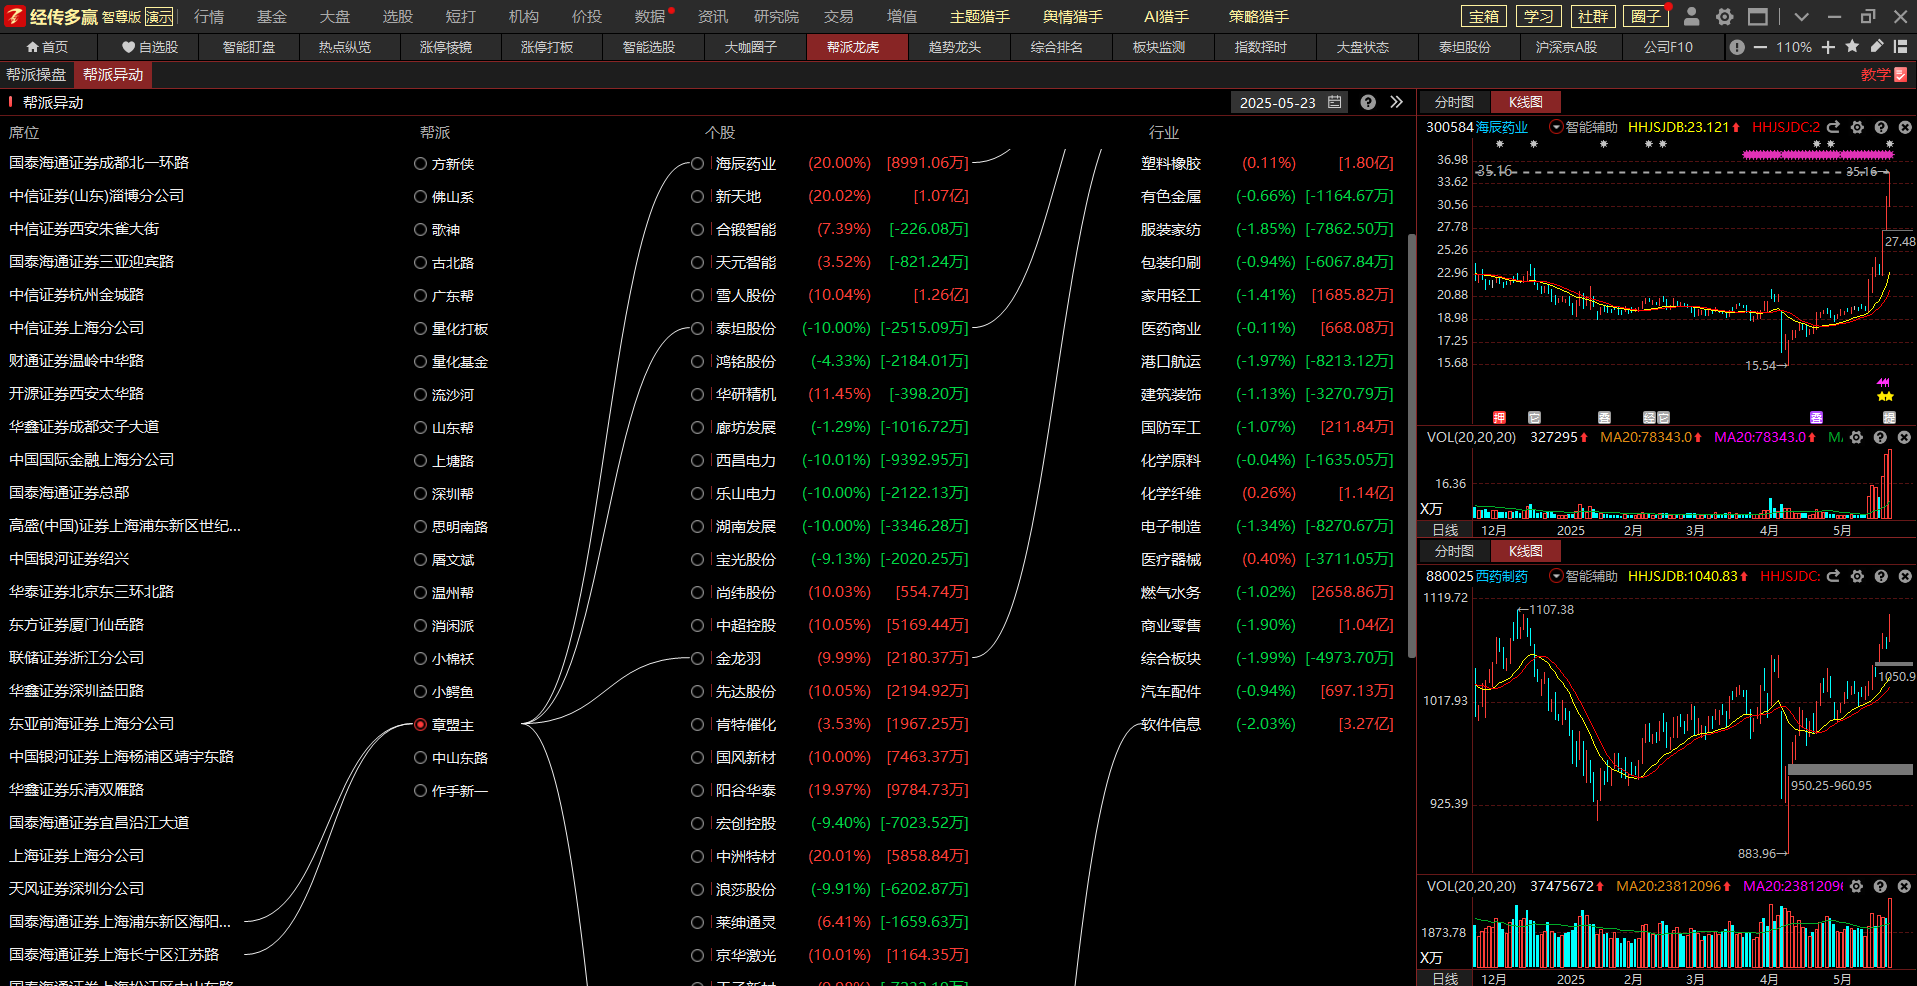Open the 公司F10 toolbar tab

pos(1668,47)
